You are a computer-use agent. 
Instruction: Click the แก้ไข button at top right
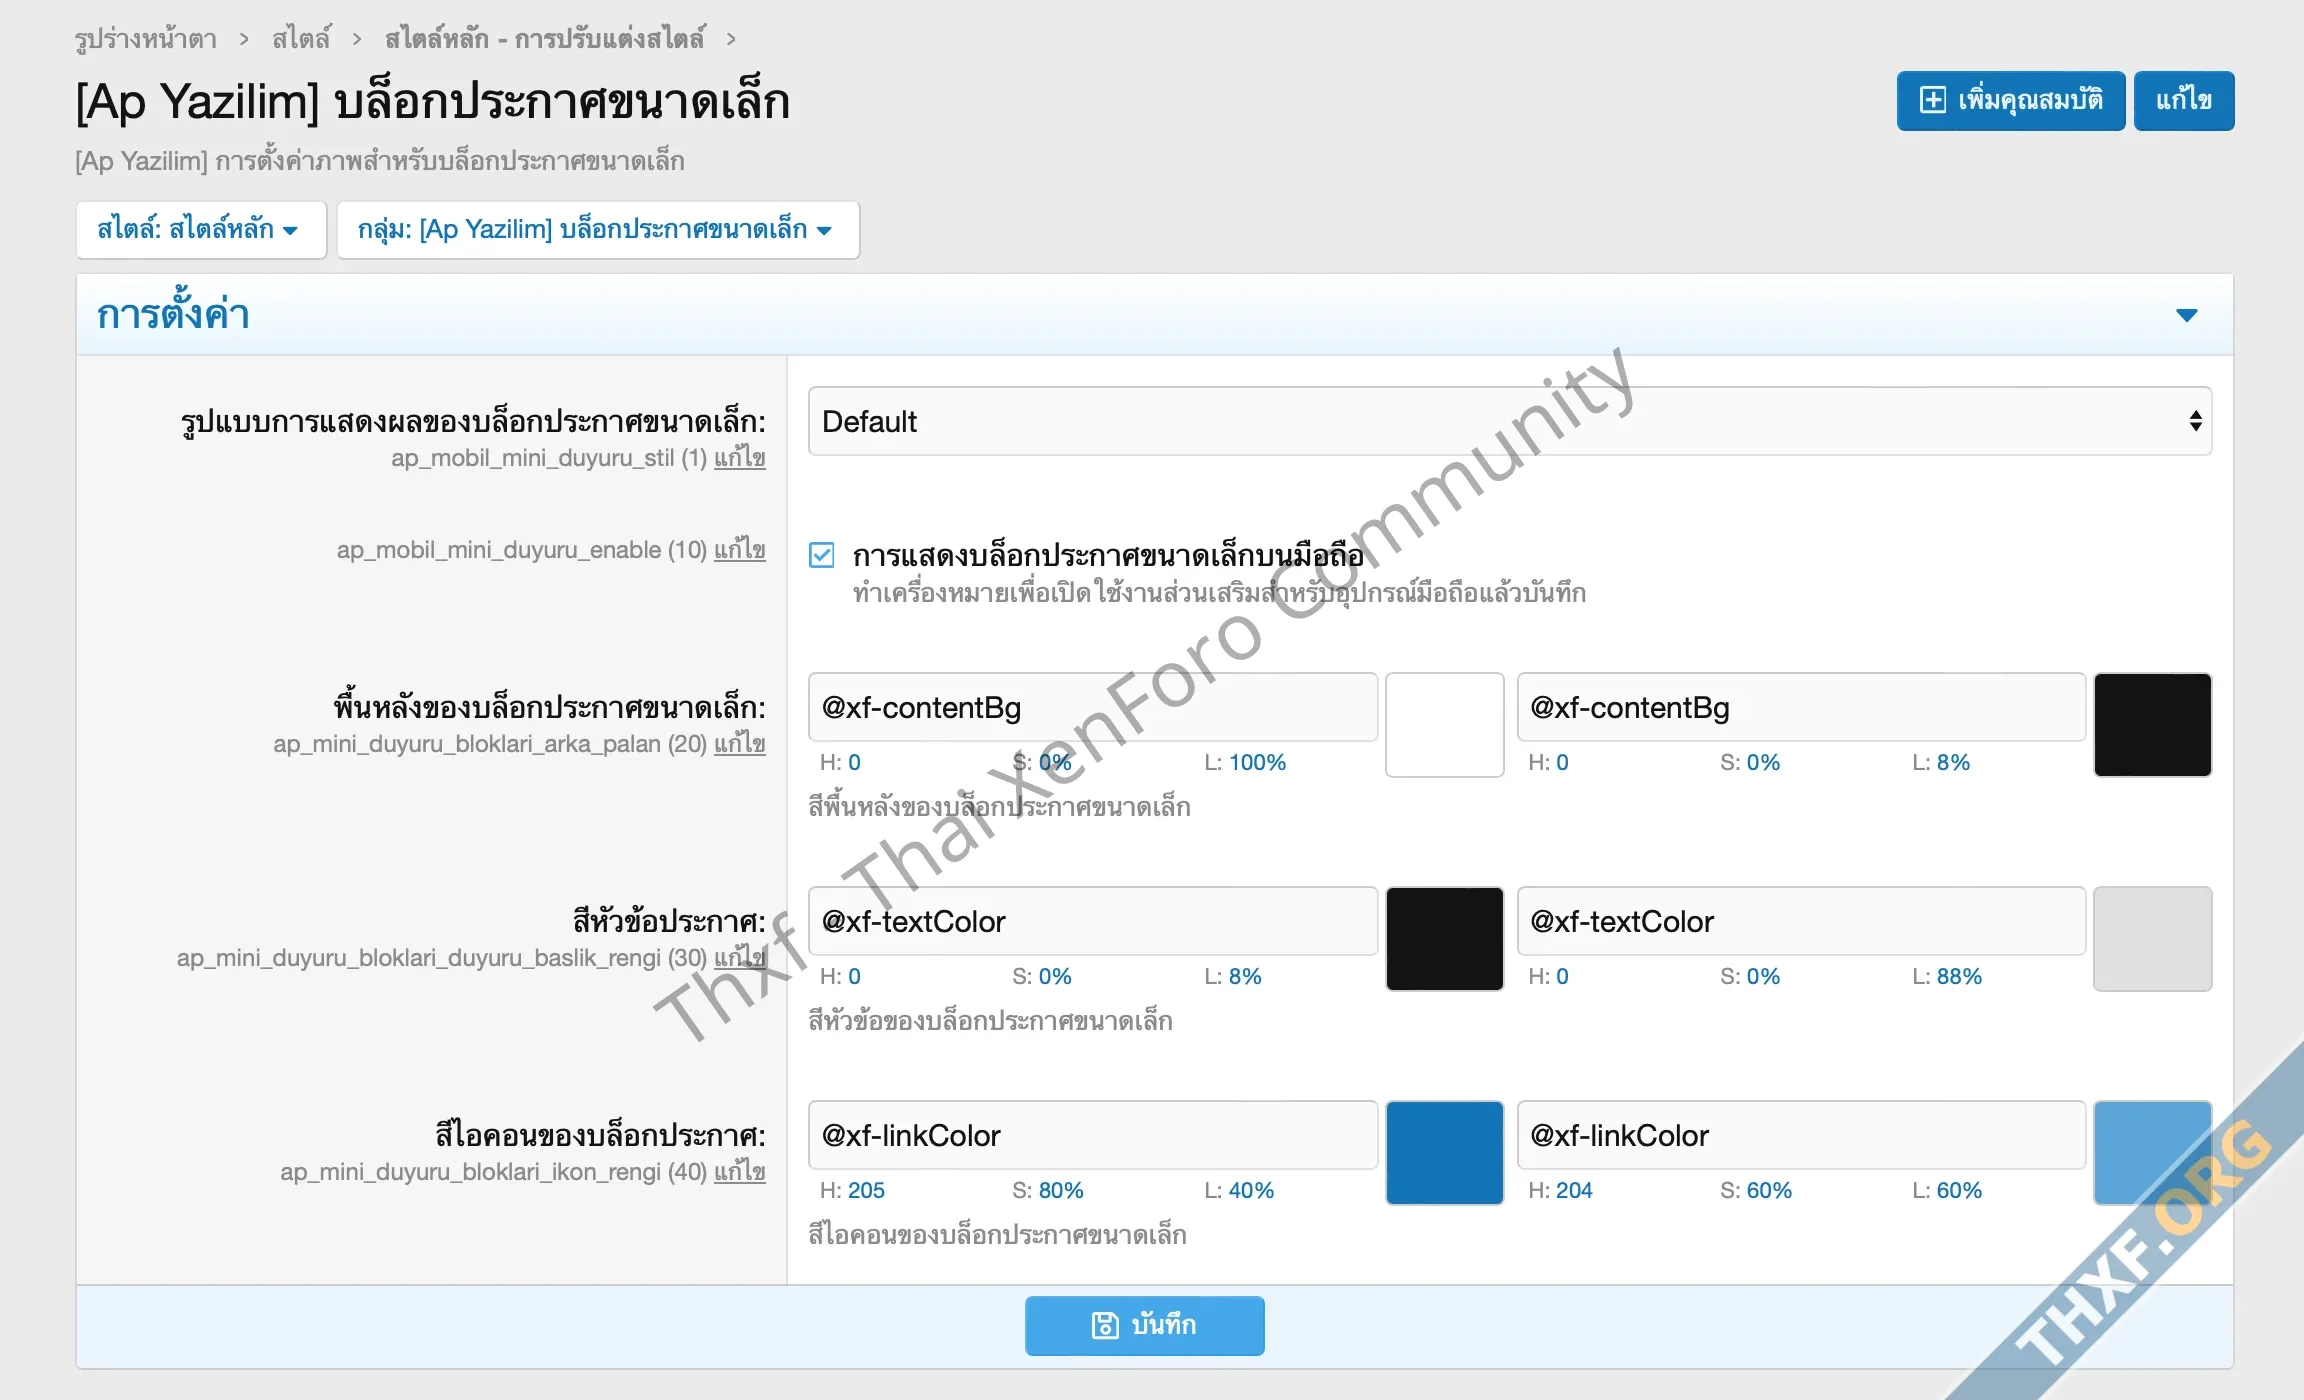(2183, 100)
